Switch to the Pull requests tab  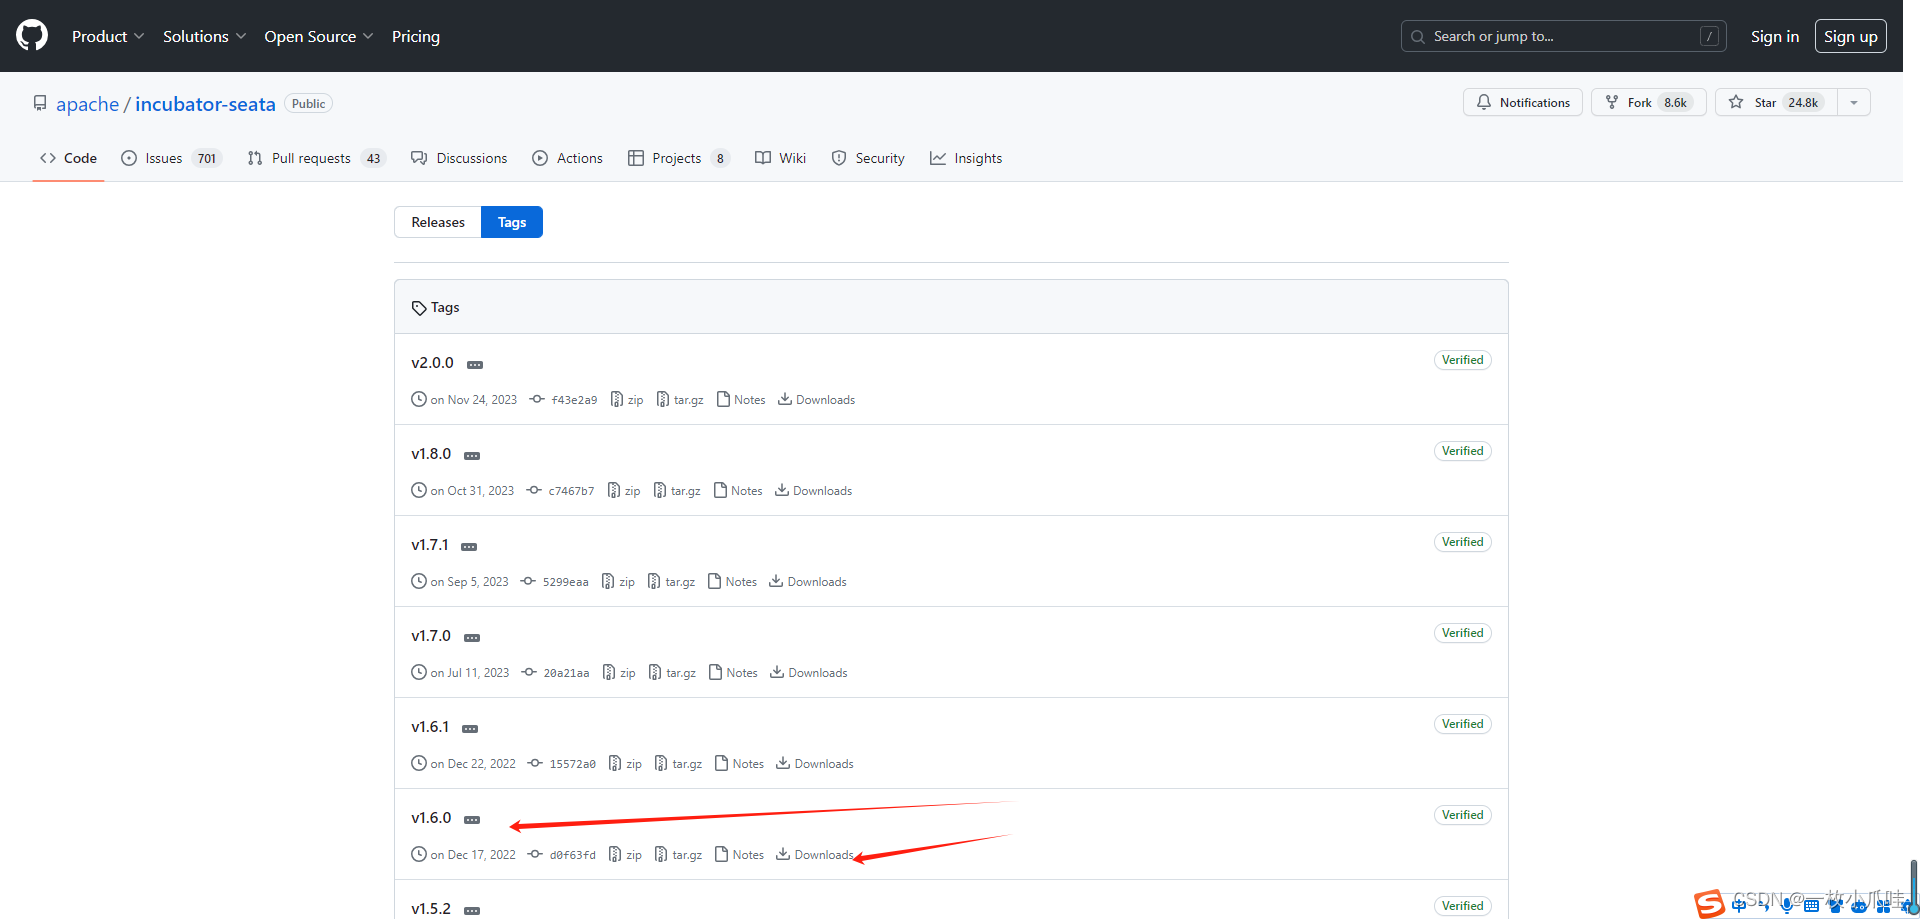(x=315, y=158)
